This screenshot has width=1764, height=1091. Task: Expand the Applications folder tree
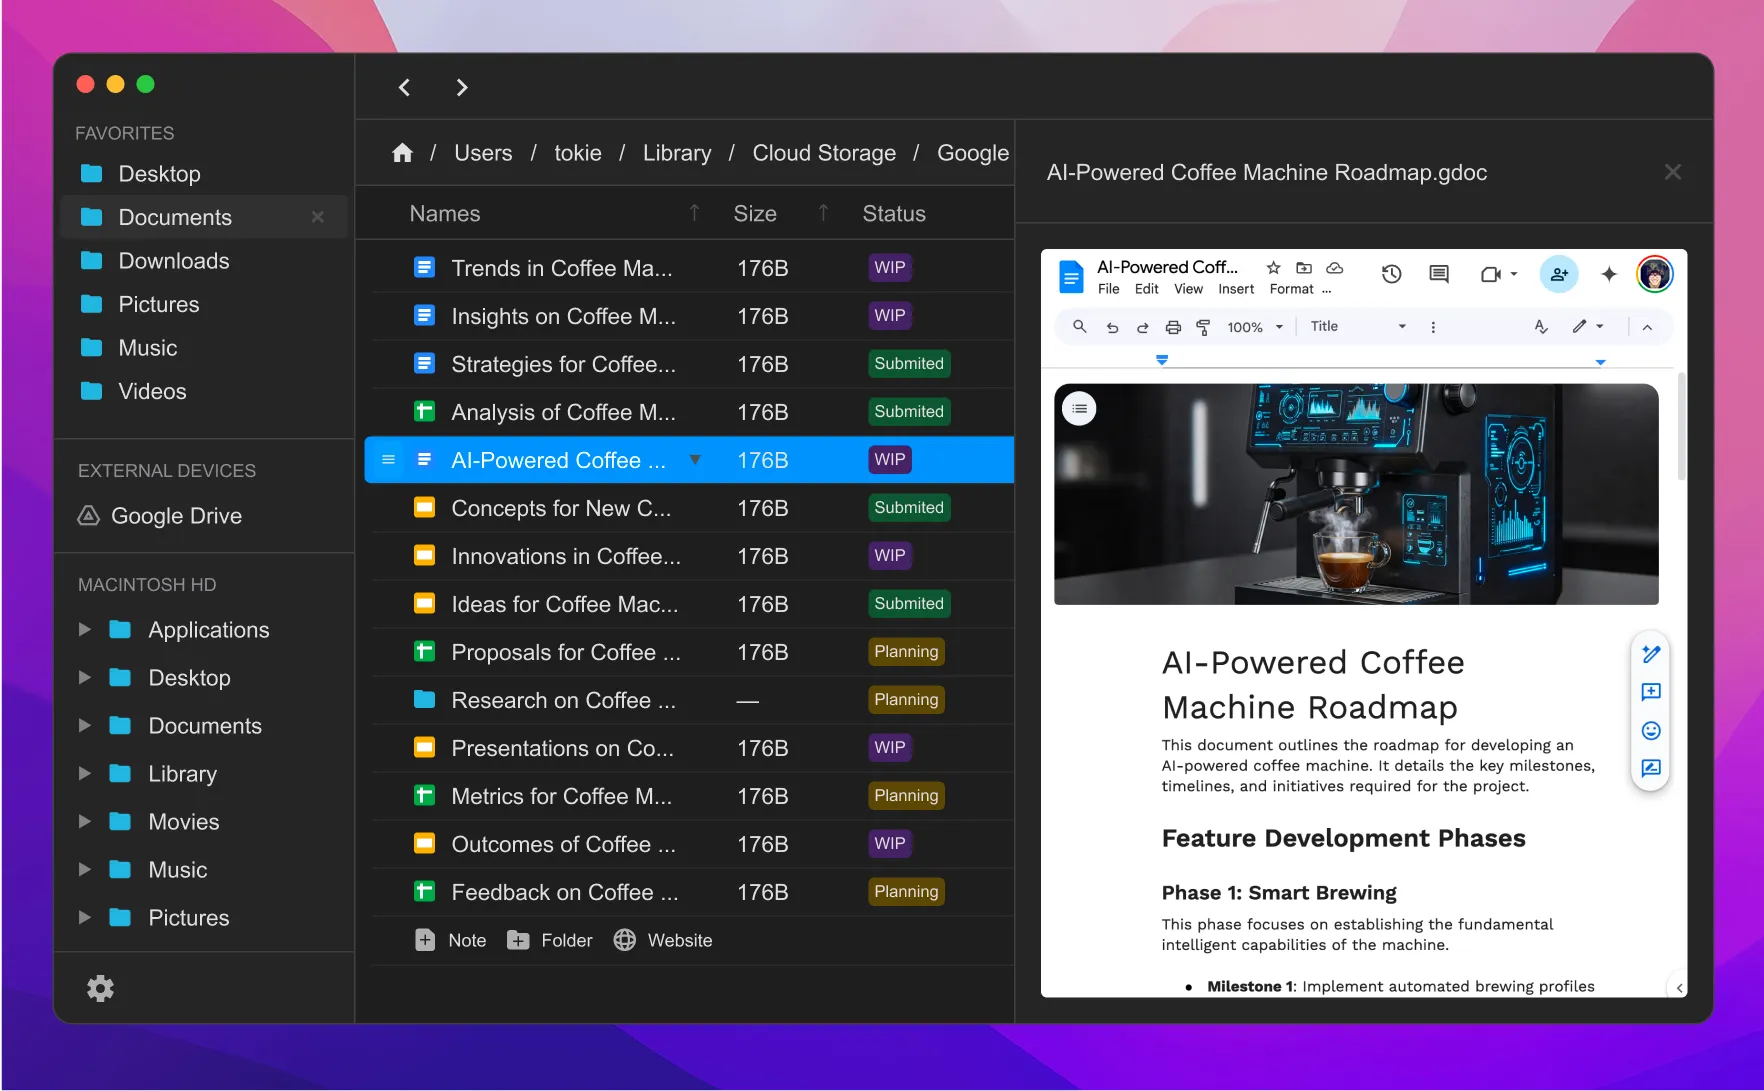coord(85,630)
